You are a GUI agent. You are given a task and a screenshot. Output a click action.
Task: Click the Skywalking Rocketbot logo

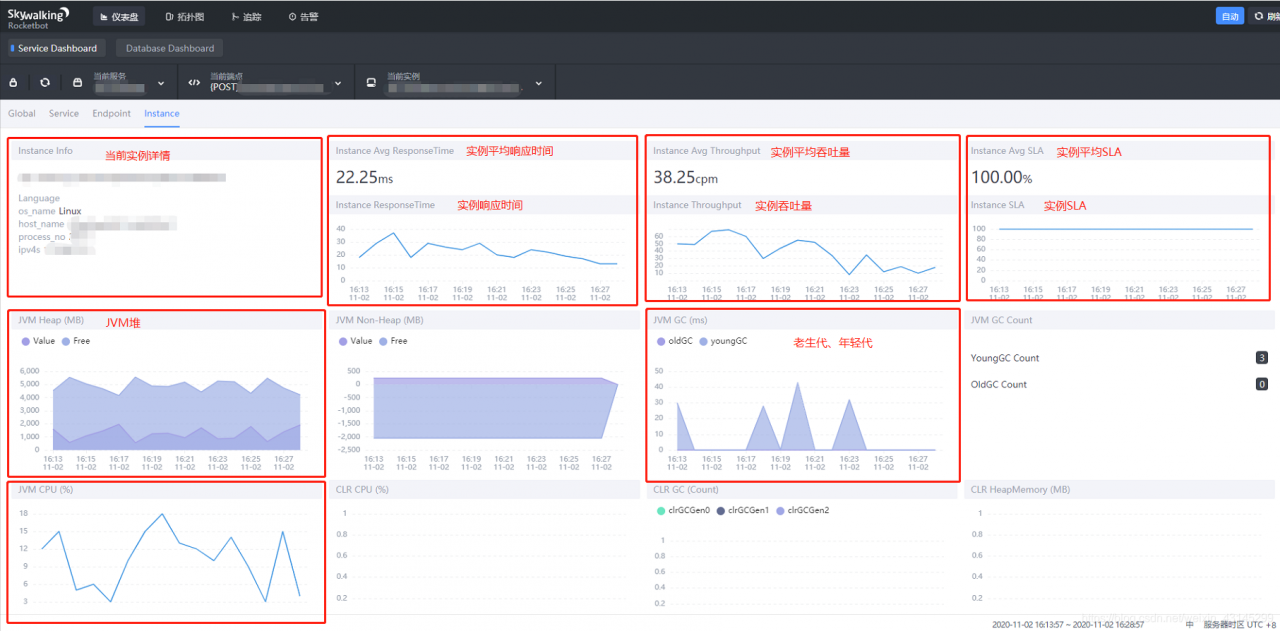point(38,16)
